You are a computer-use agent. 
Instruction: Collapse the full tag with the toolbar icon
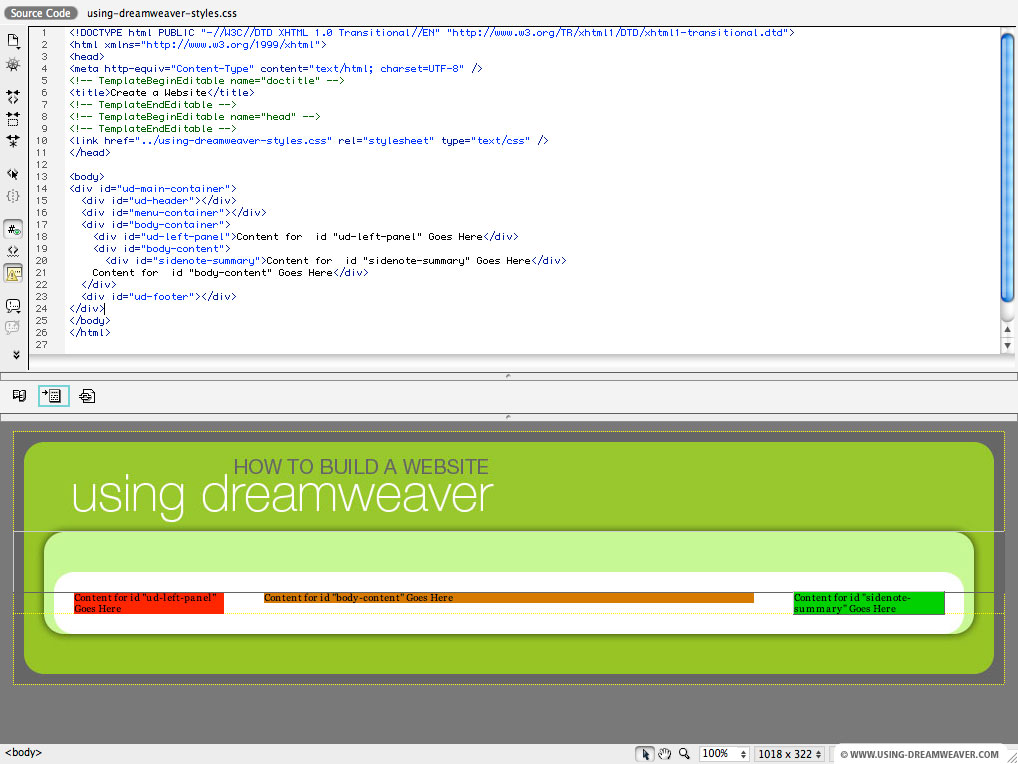pyautogui.click(x=13, y=97)
